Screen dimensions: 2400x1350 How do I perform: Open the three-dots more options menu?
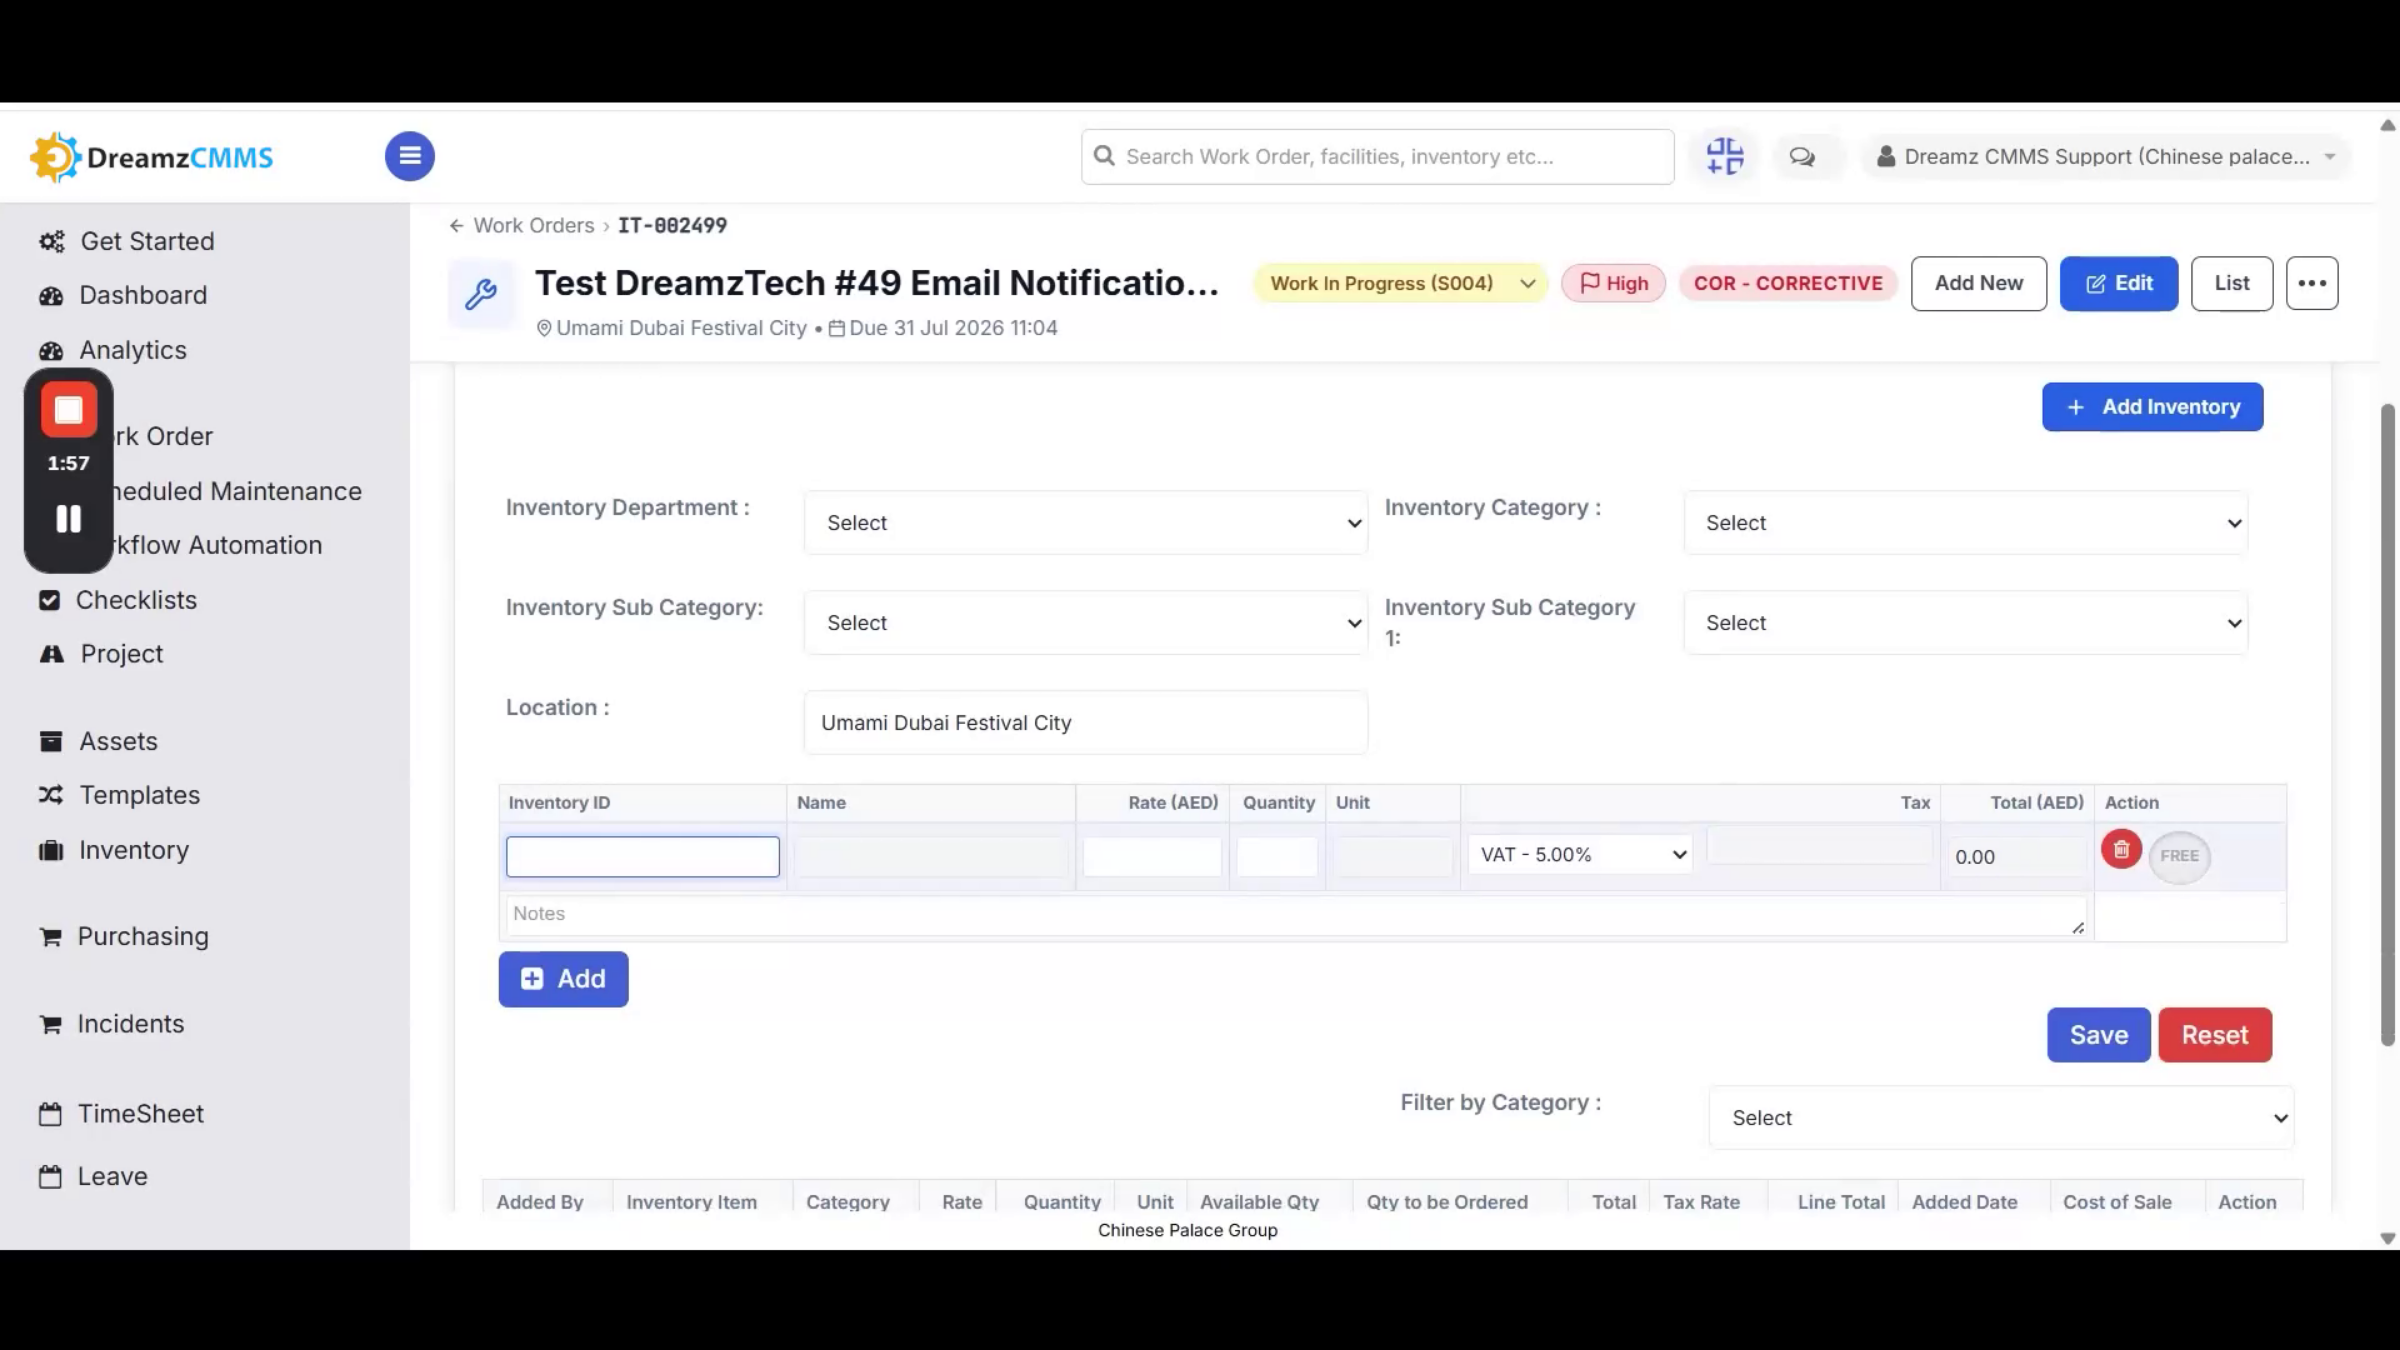pos(2312,283)
